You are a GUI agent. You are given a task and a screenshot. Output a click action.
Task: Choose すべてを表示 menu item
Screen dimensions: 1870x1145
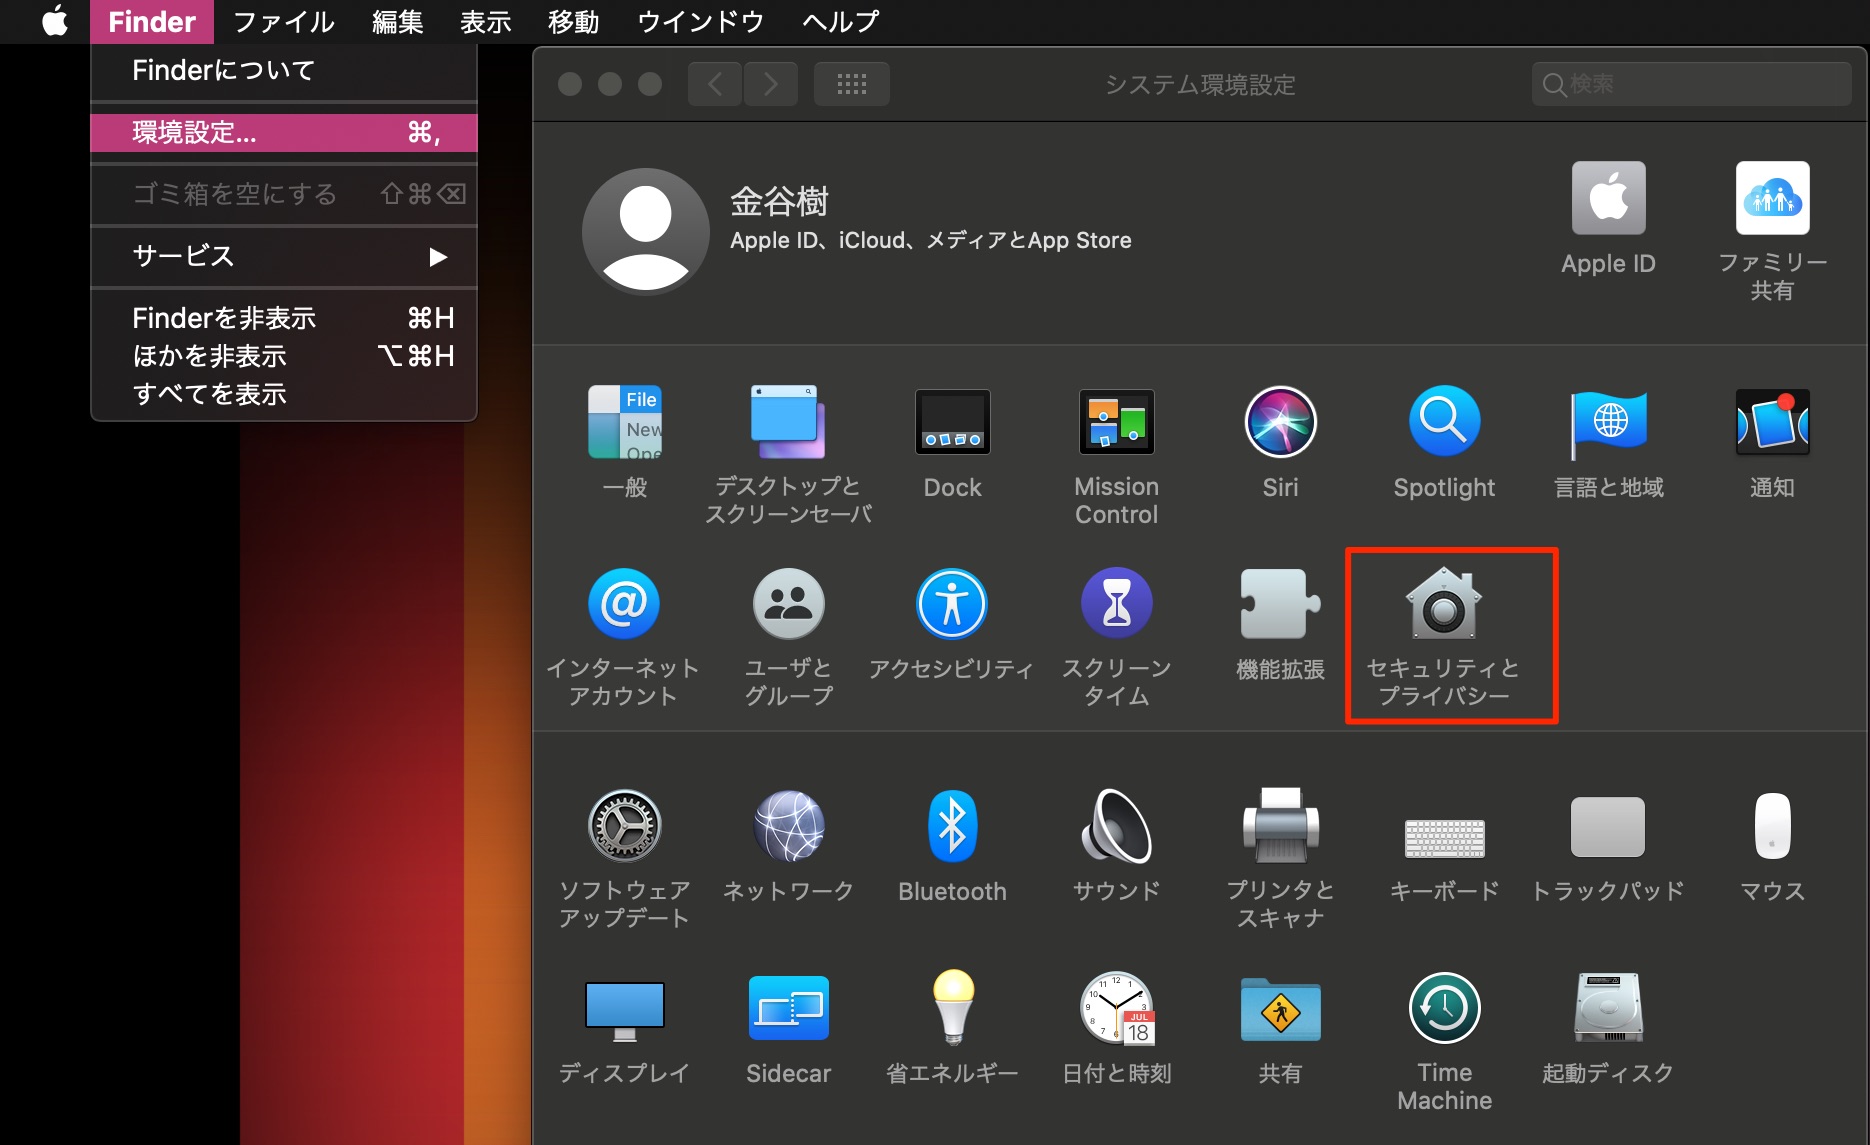(284, 394)
